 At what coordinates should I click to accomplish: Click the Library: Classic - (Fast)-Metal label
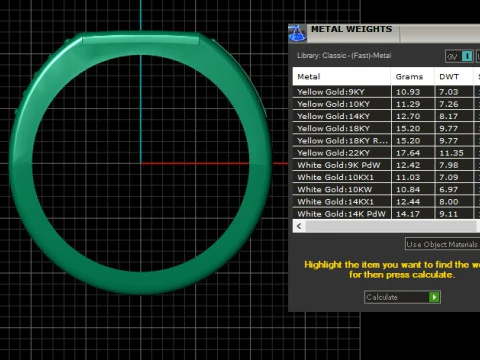coord(344,56)
